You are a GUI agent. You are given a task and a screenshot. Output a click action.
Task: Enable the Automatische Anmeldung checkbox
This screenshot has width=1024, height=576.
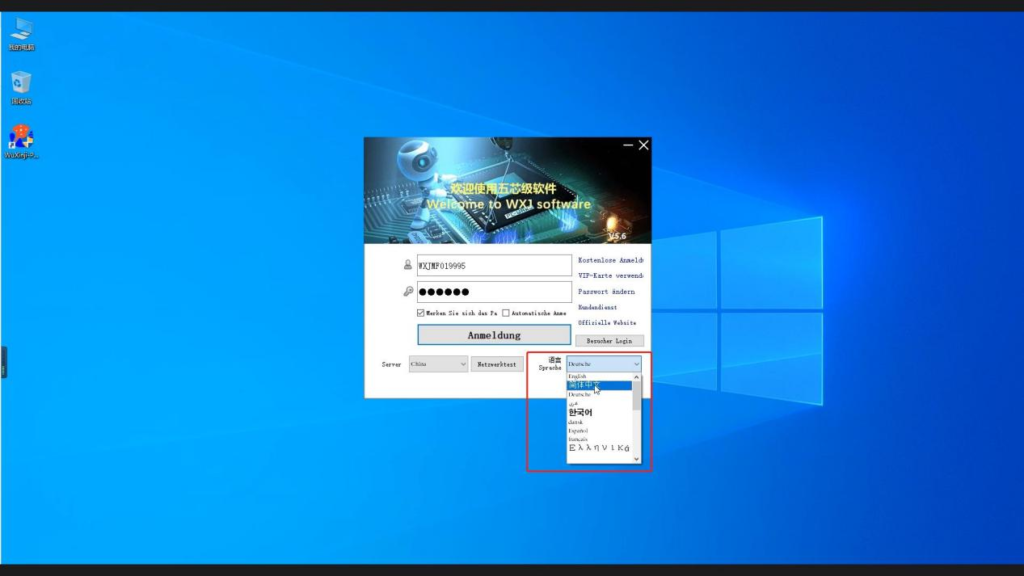505,313
